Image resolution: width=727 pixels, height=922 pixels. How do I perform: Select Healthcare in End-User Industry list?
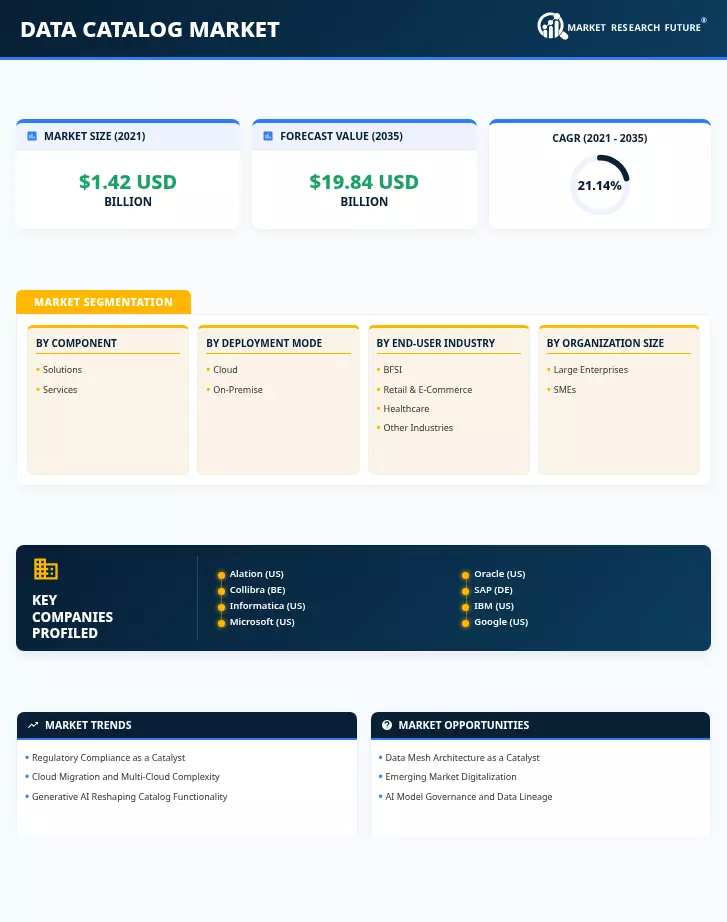[406, 408]
